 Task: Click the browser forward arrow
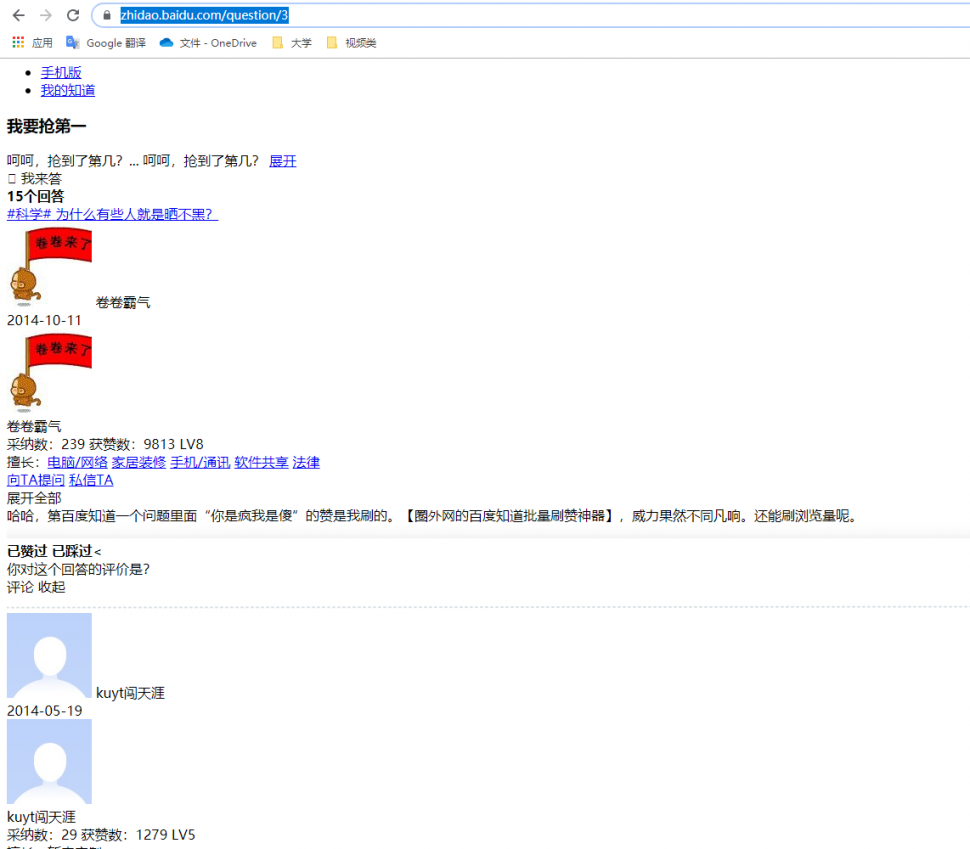[45, 15]
